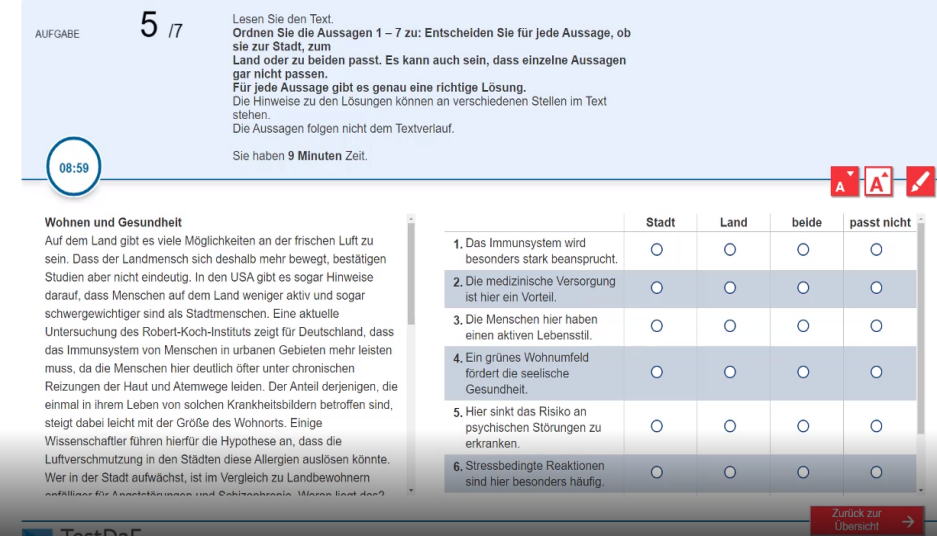
Task: Click the AUFGABE label
Action: 57,34
